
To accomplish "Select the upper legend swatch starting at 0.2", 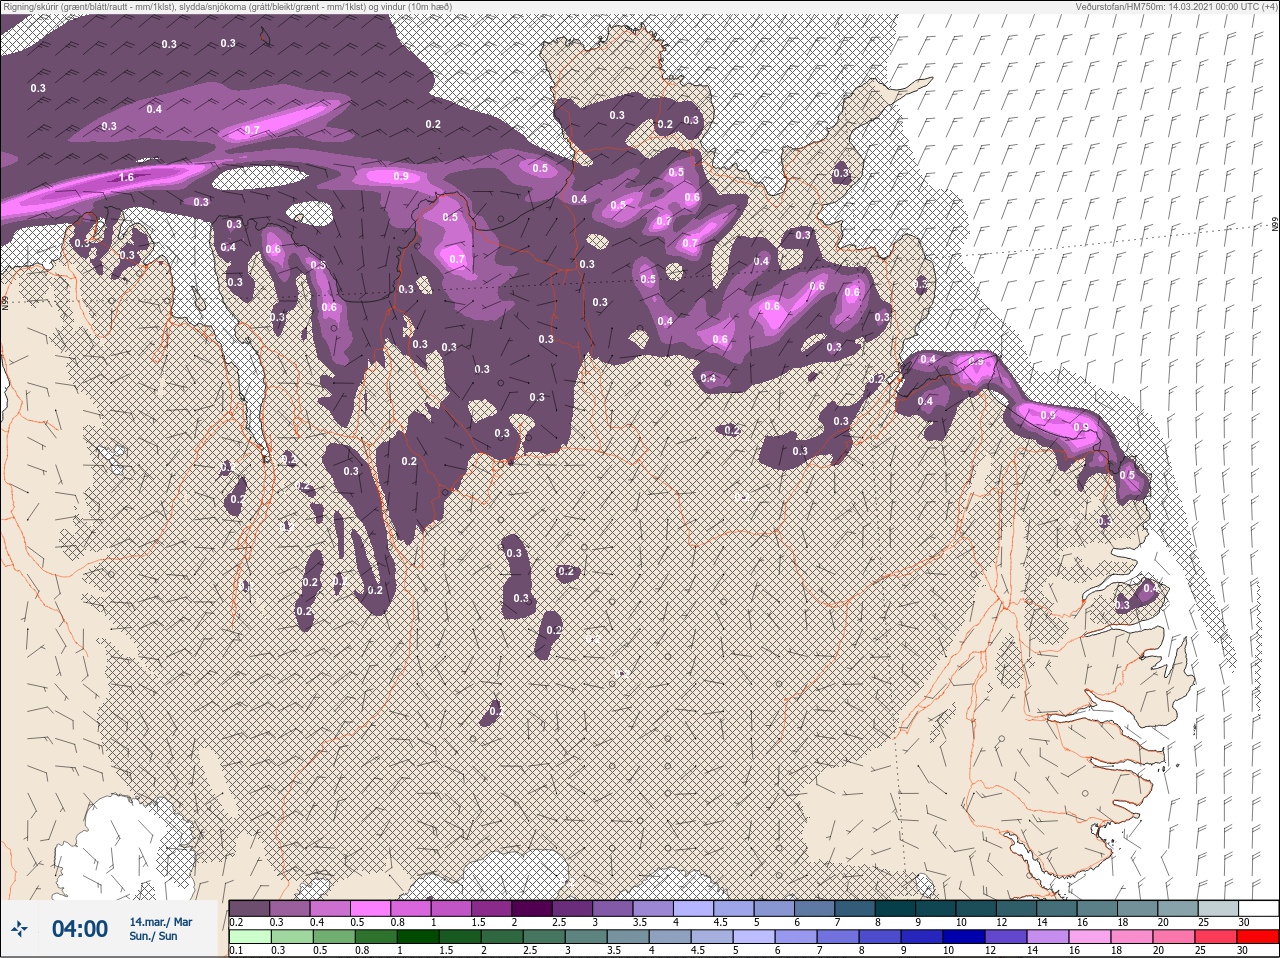I will tap(249, 907).
